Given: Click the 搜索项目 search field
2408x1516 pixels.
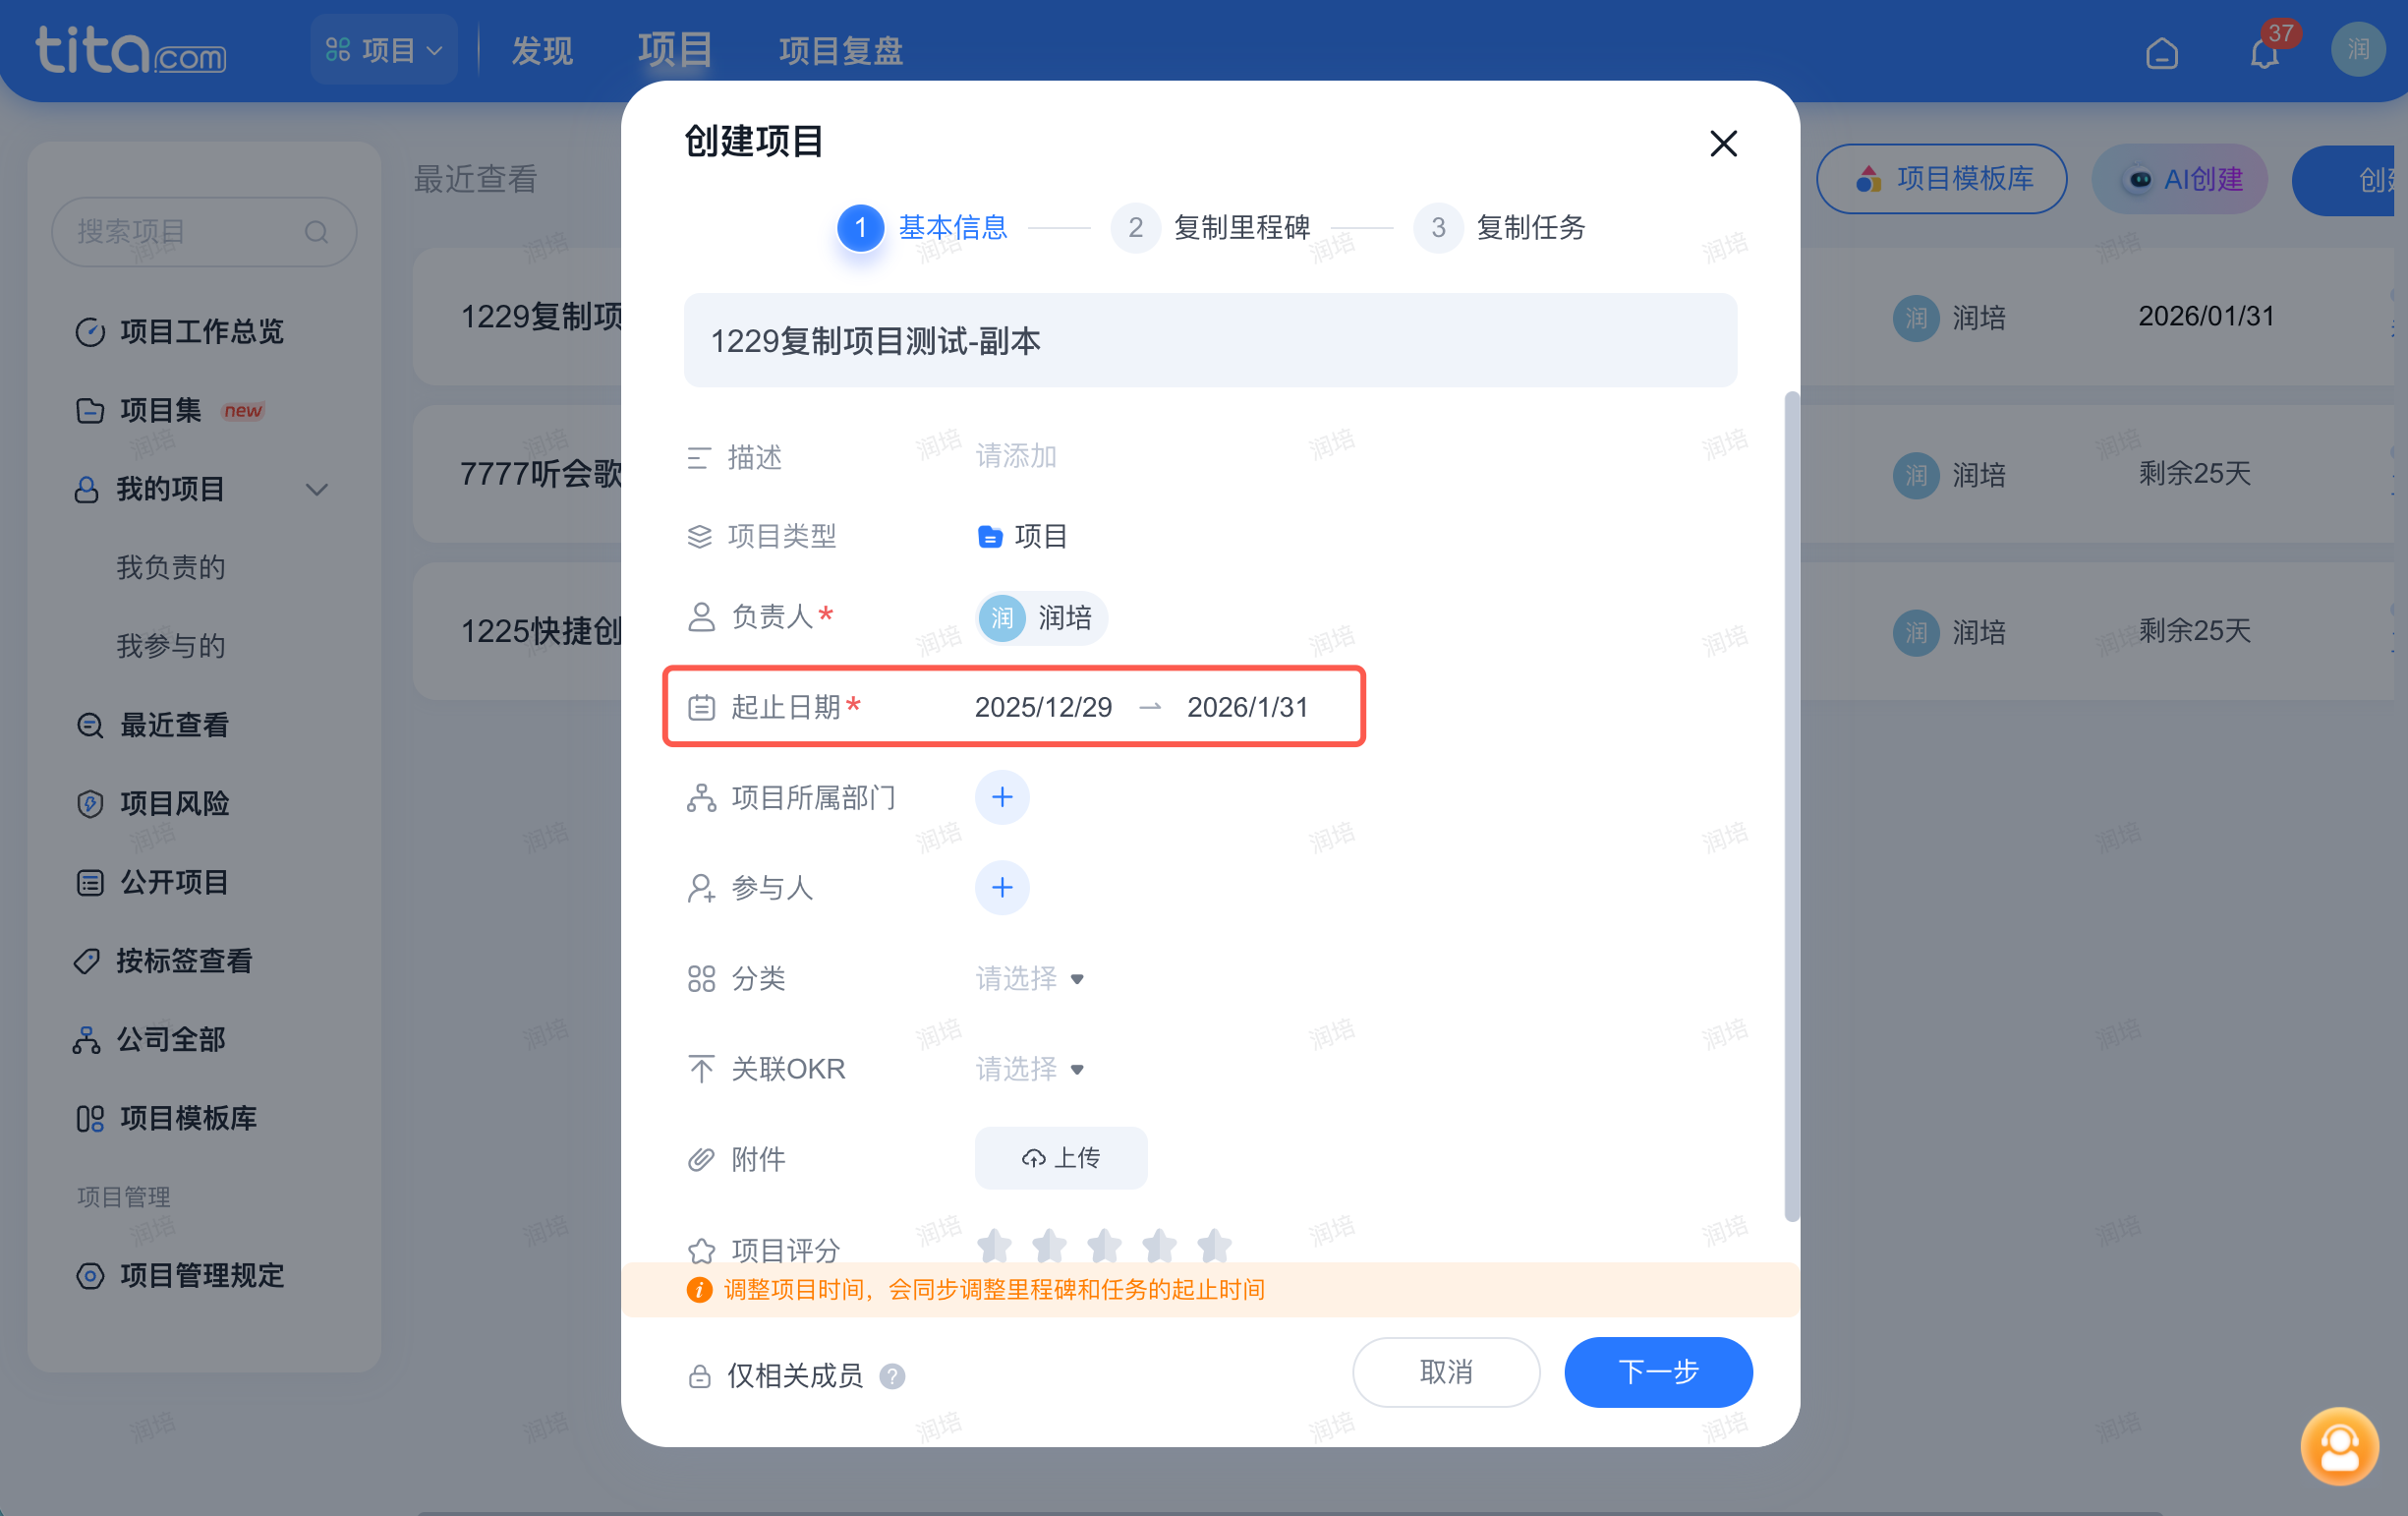Looking at the screenshot, I should click(204, 232).
